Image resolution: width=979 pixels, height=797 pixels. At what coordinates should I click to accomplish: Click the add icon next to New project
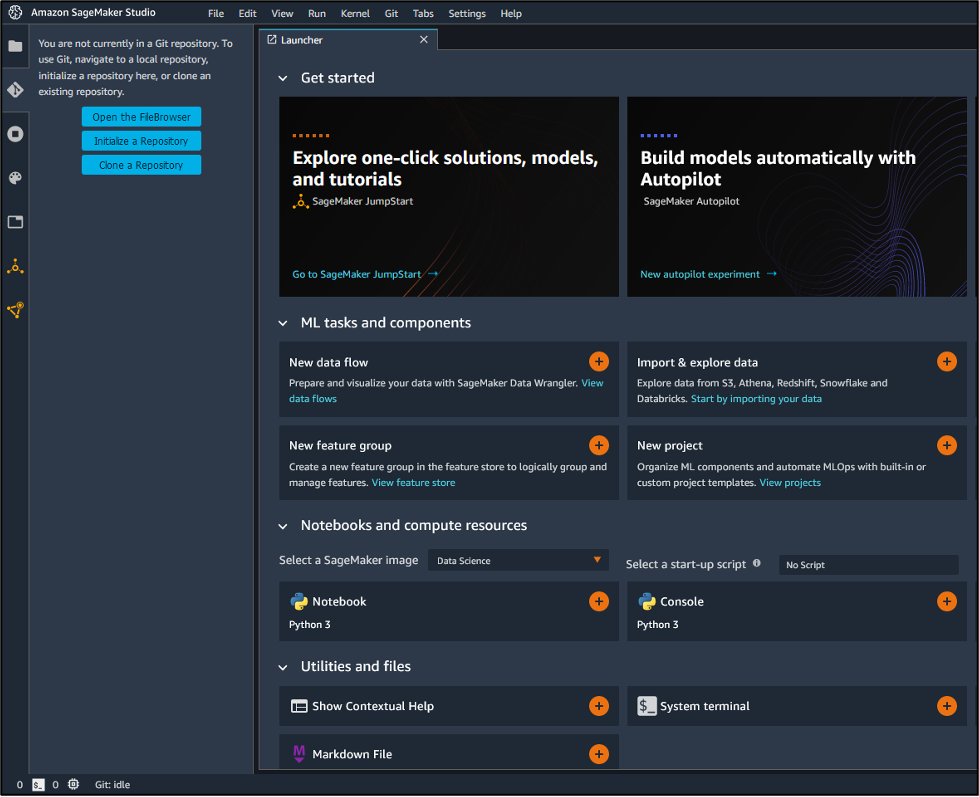click(946, 445)
